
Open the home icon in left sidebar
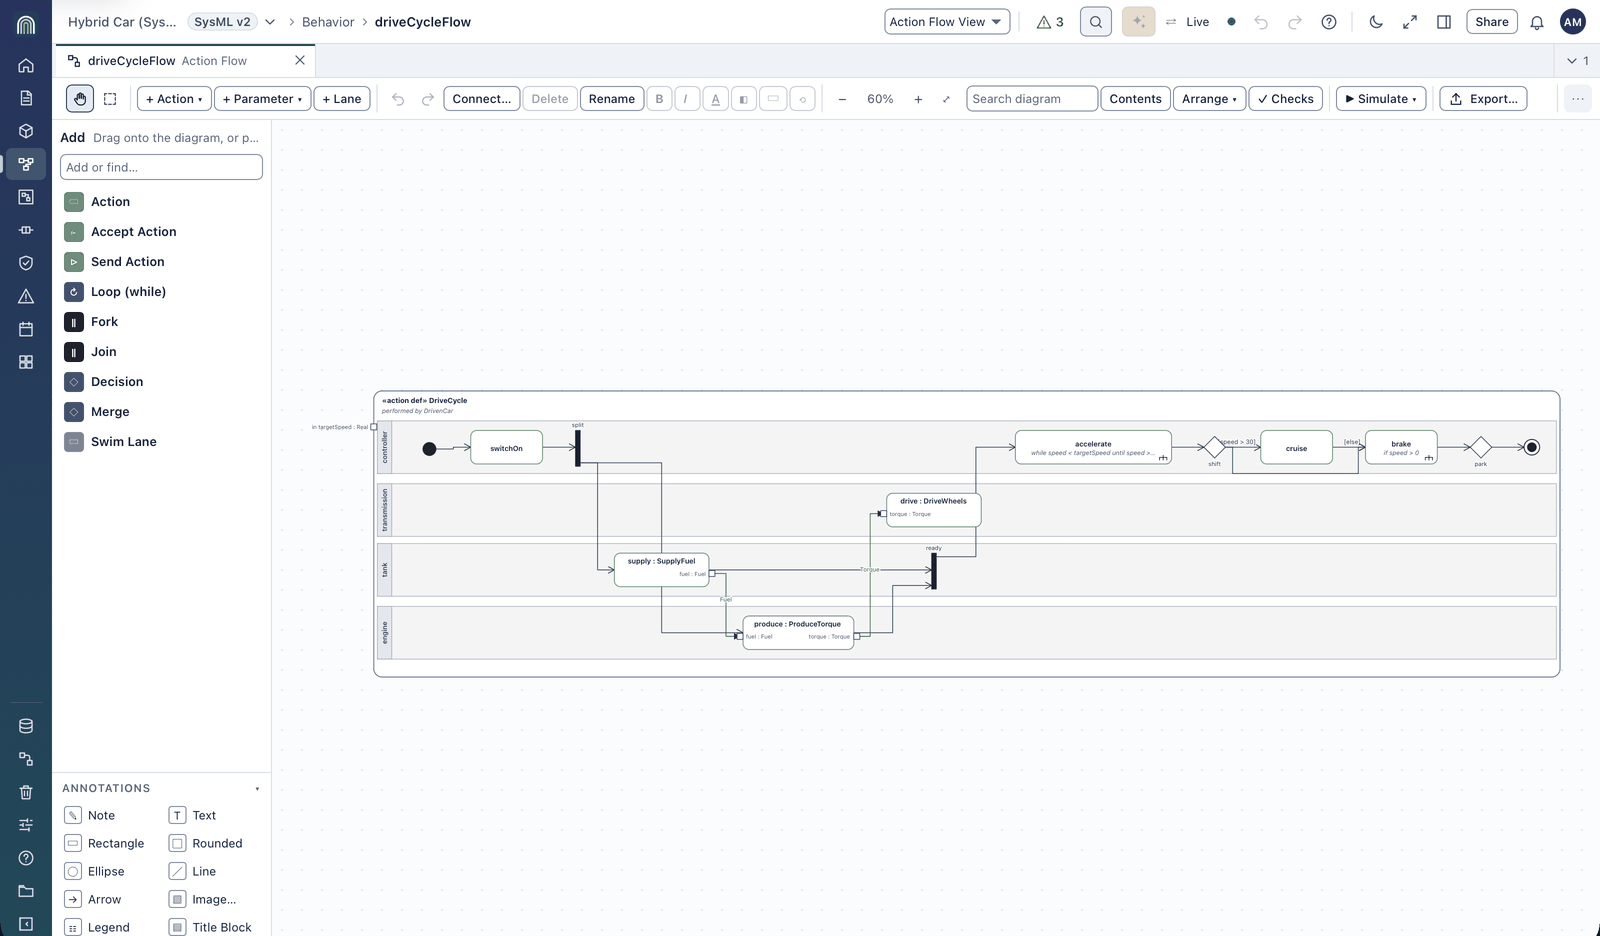(x=26, y=65)
